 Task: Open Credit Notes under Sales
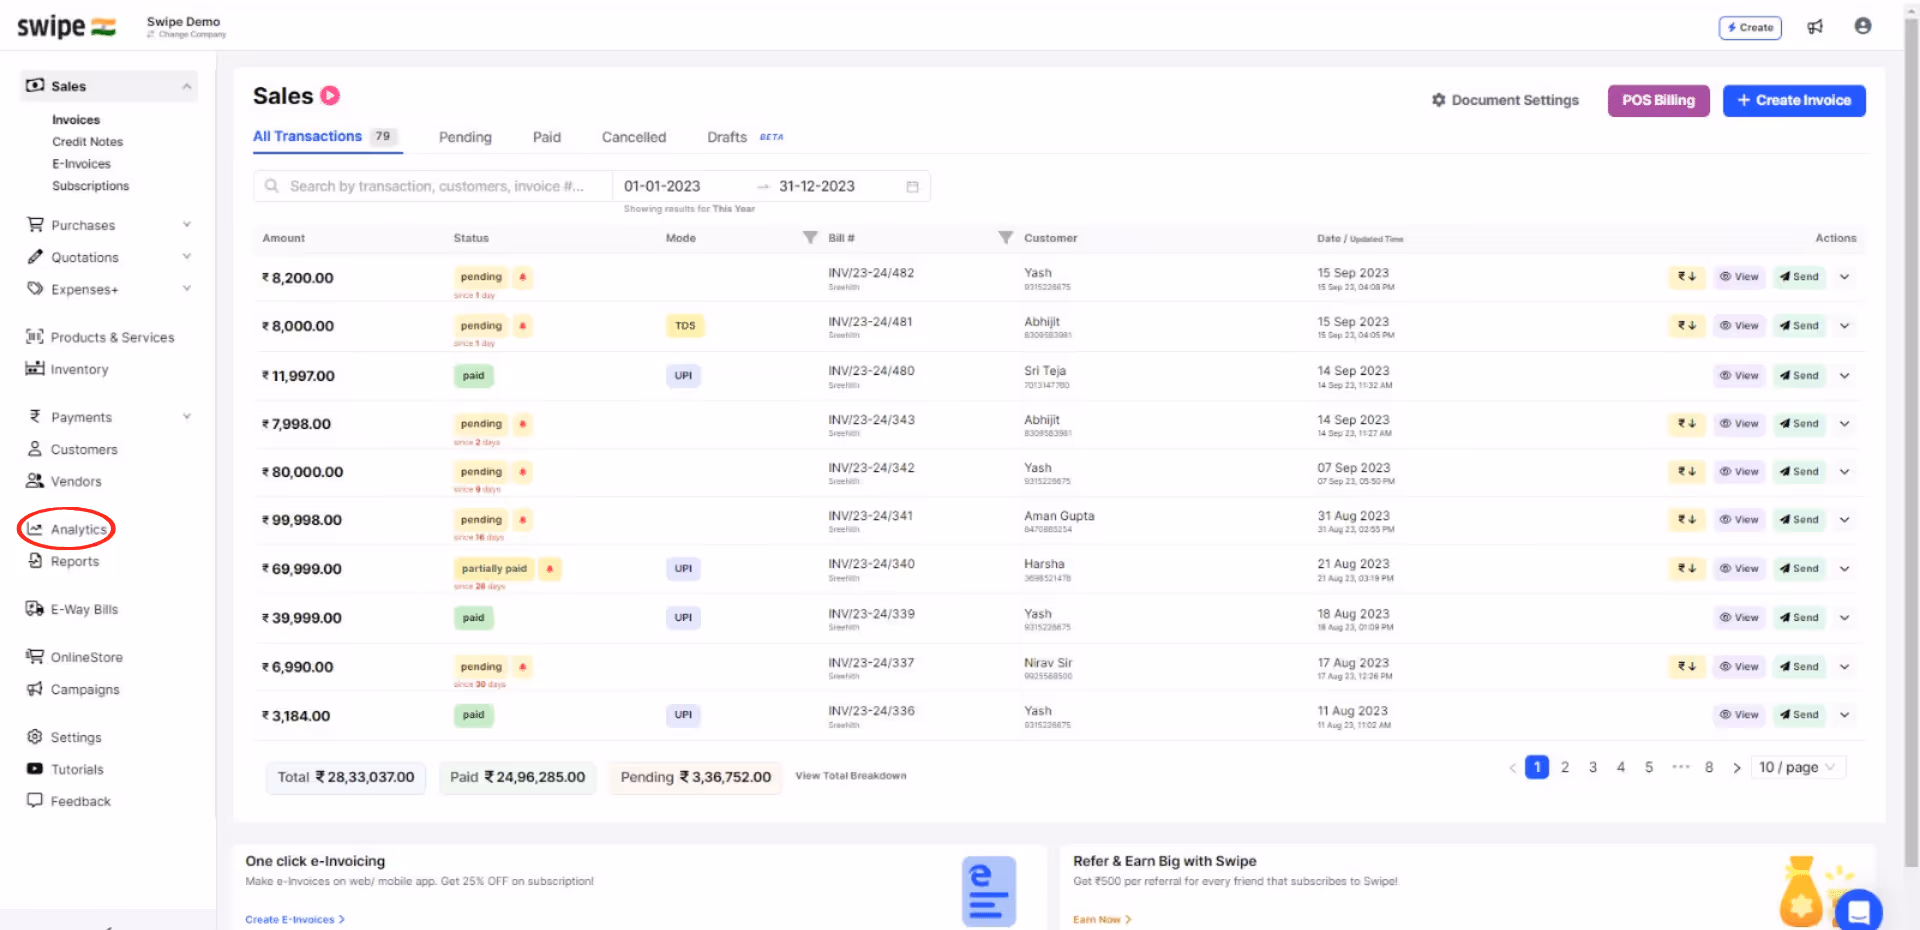click(88, 142)
